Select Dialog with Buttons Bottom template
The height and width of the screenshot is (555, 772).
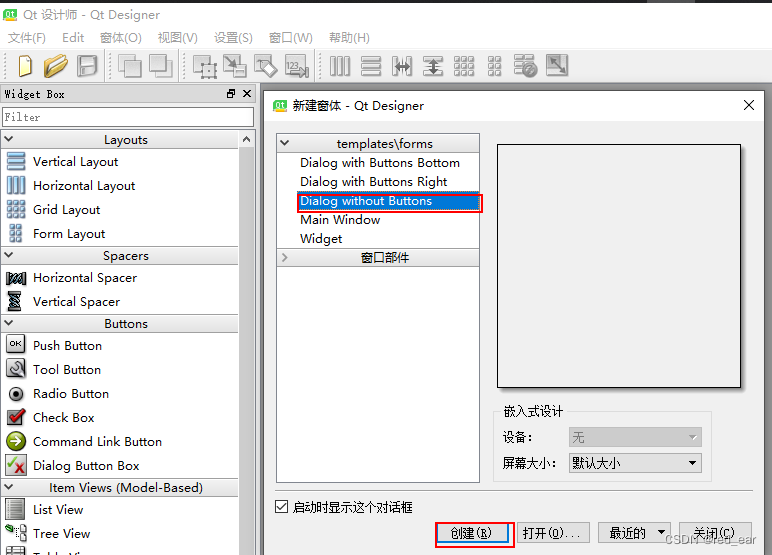(x=380, y=163)
